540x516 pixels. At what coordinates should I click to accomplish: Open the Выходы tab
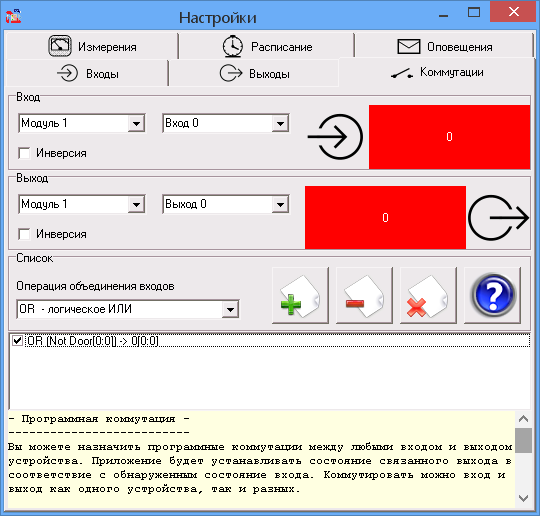point(254,73)
